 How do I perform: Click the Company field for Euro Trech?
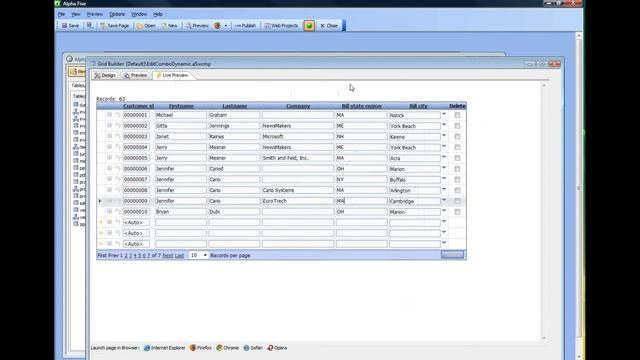[x=298, y=201]
